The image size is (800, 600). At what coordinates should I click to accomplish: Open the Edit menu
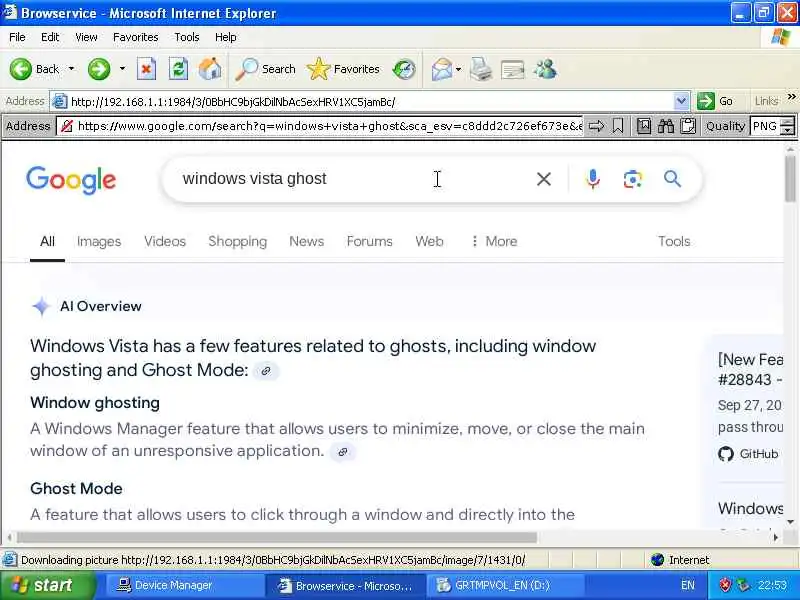point(50,37)
